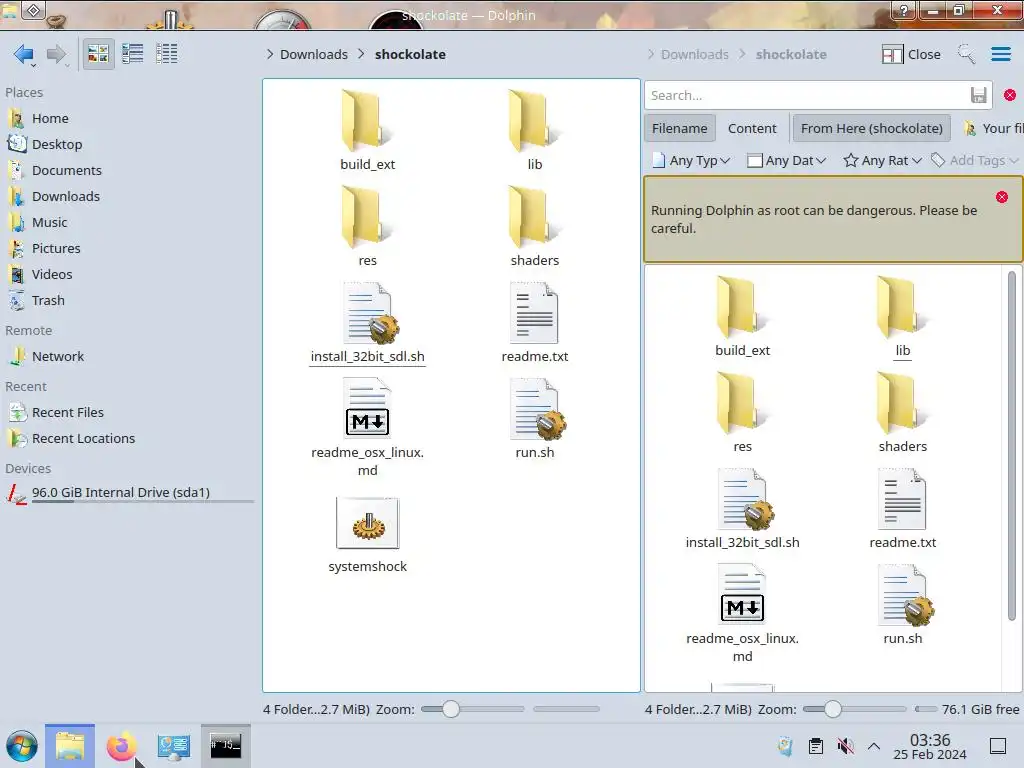
Task: Open the Any Date dropdown
Action: tap(787, 161)
